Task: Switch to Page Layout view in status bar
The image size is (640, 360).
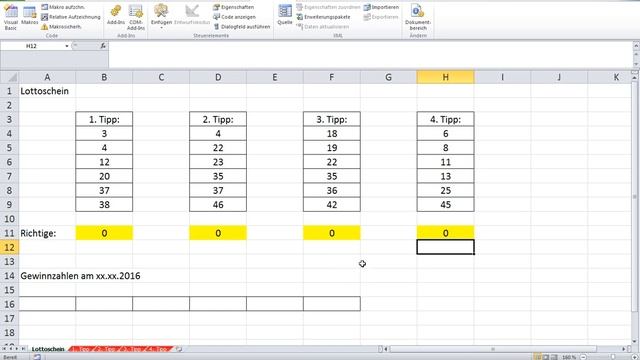Action: [546, 357]
